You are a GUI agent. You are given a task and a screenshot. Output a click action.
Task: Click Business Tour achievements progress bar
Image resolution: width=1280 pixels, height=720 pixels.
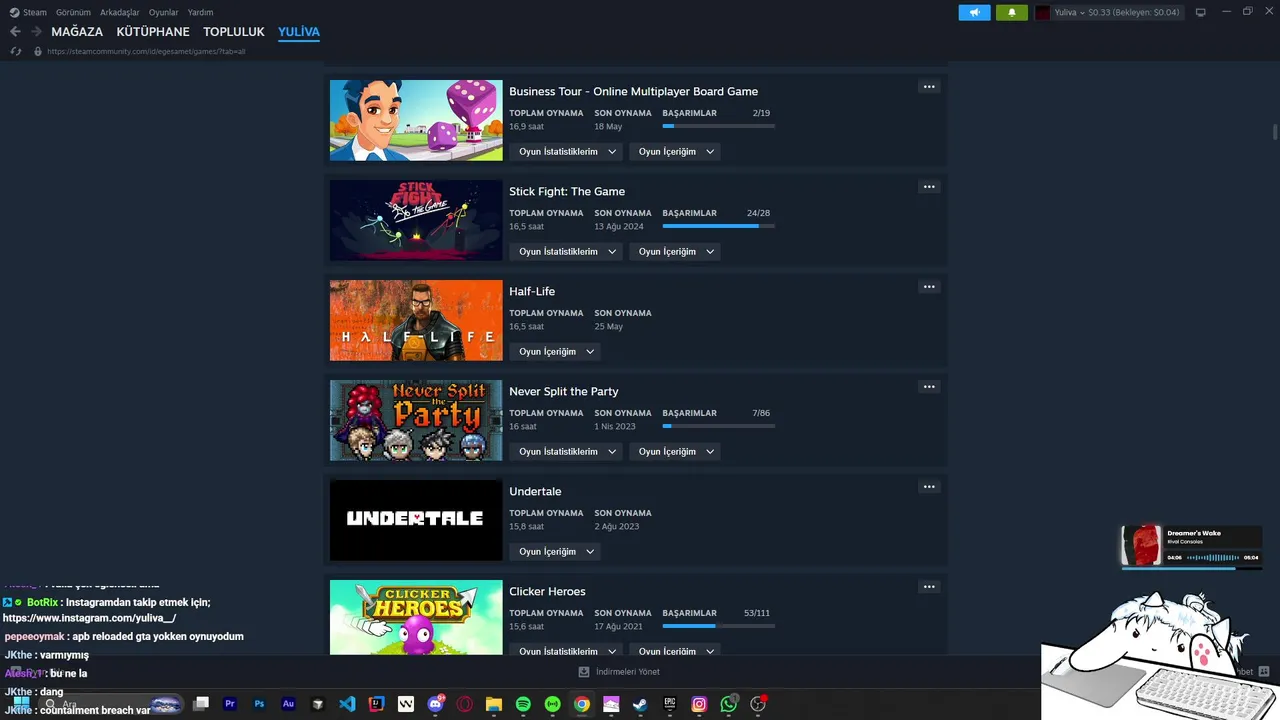(719, 126)
